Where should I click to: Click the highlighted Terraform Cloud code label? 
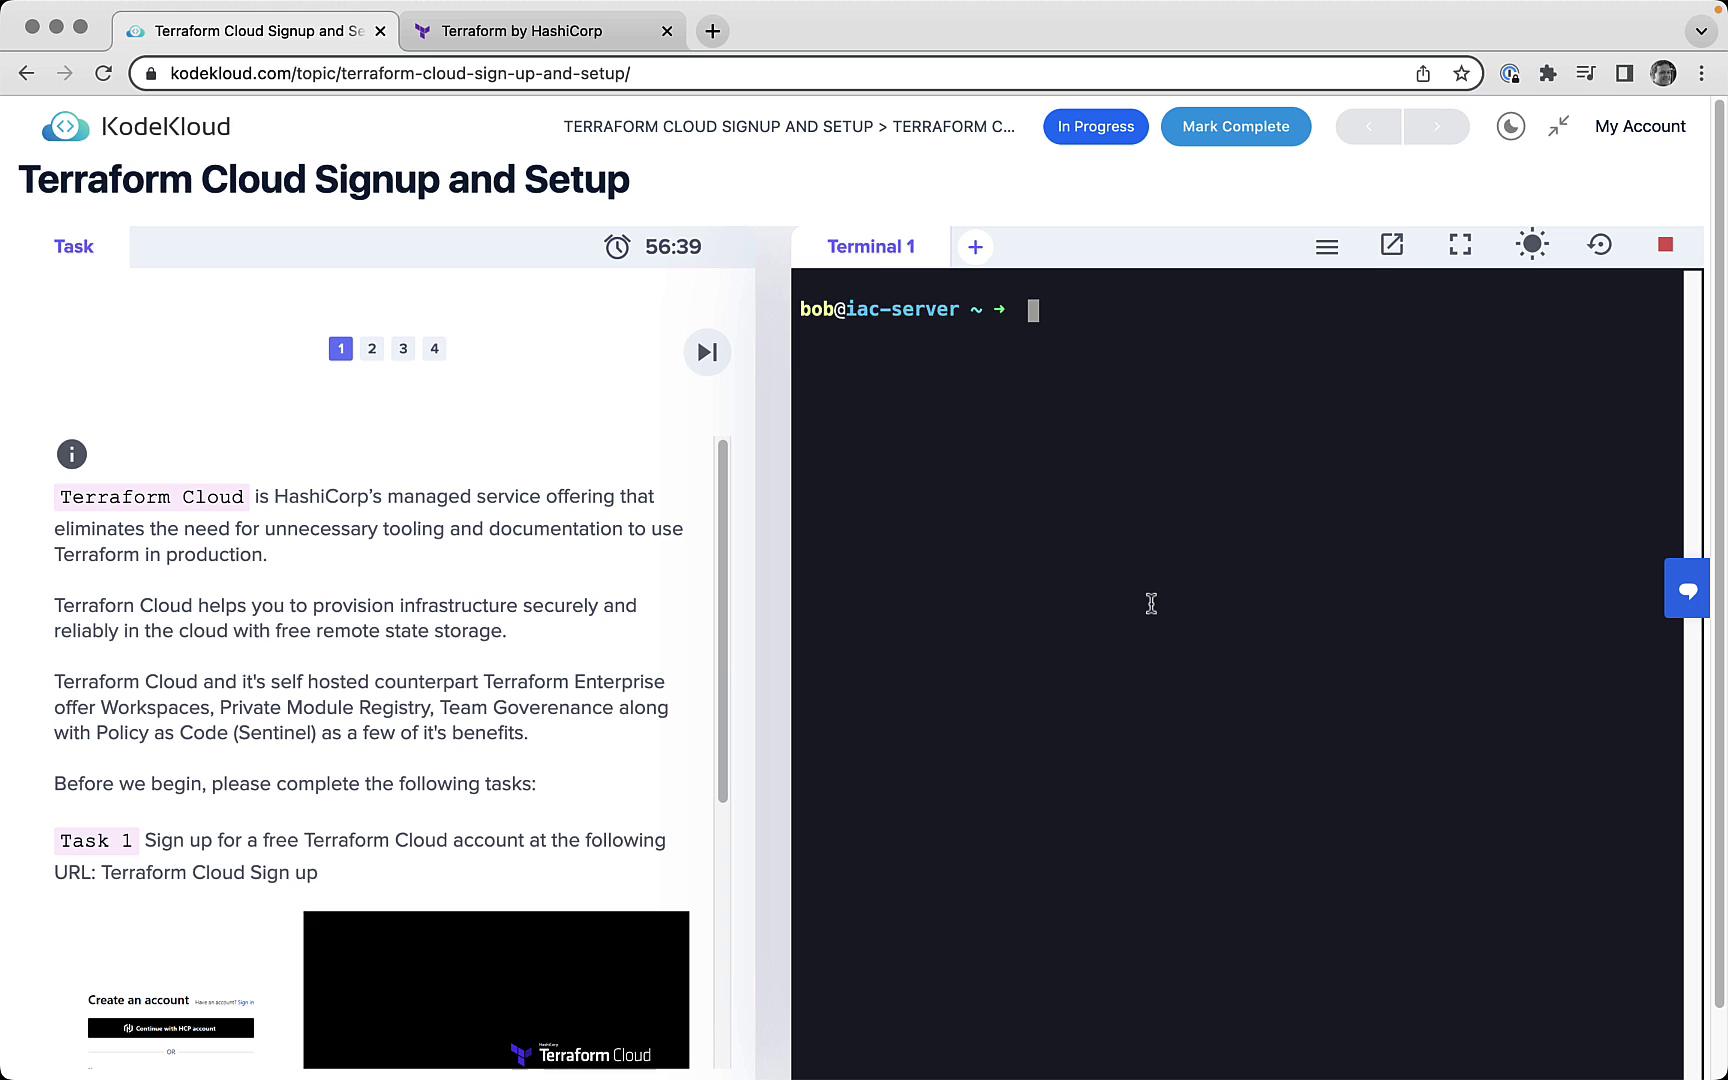pyautogui.click(x=151, y=497)
